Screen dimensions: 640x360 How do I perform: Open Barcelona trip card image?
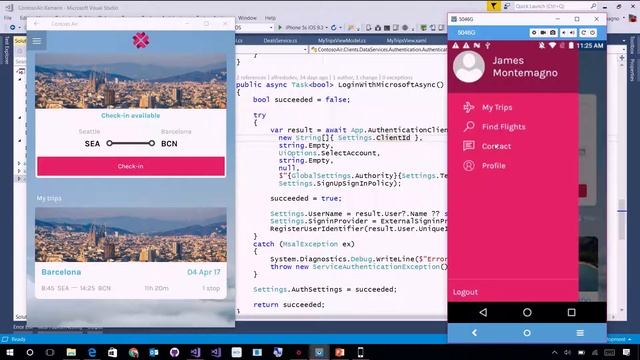131,235
